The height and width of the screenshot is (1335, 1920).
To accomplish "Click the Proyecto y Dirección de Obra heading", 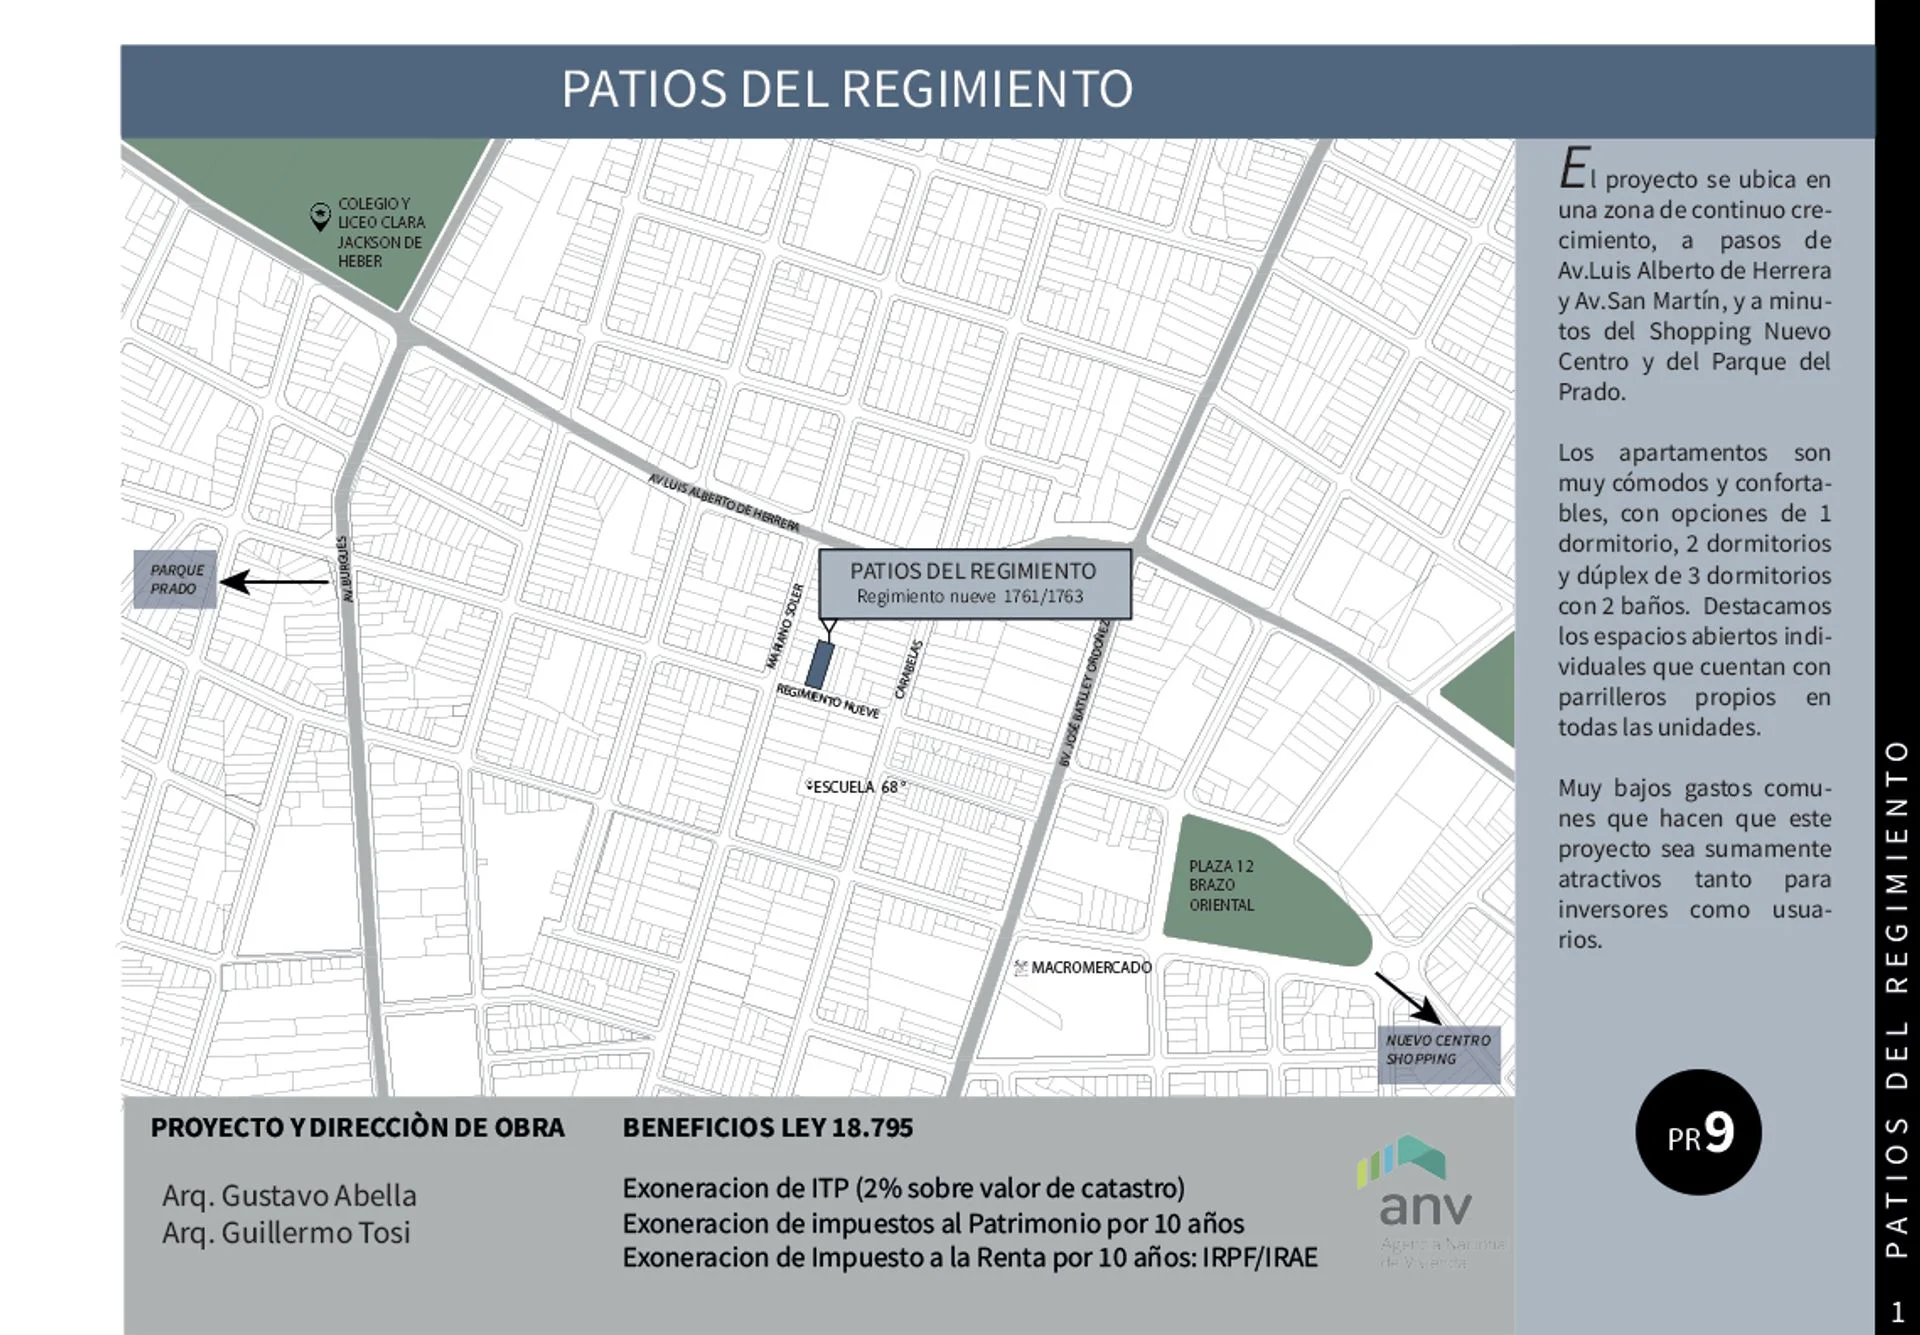I will tap(357, 1127).
